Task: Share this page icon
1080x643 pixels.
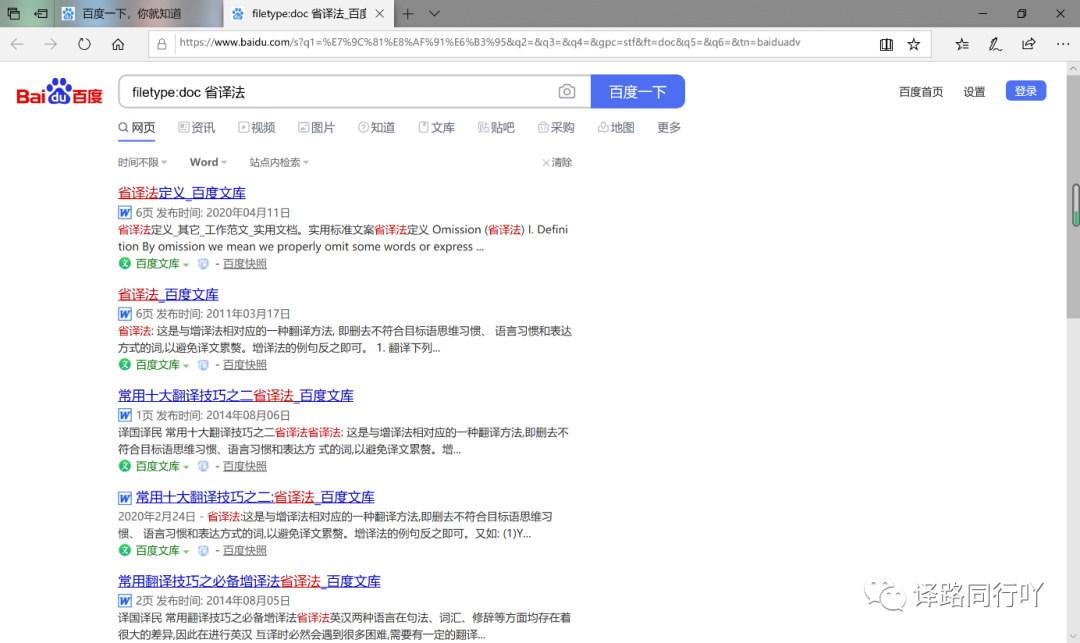Action: pos(1028,44)
